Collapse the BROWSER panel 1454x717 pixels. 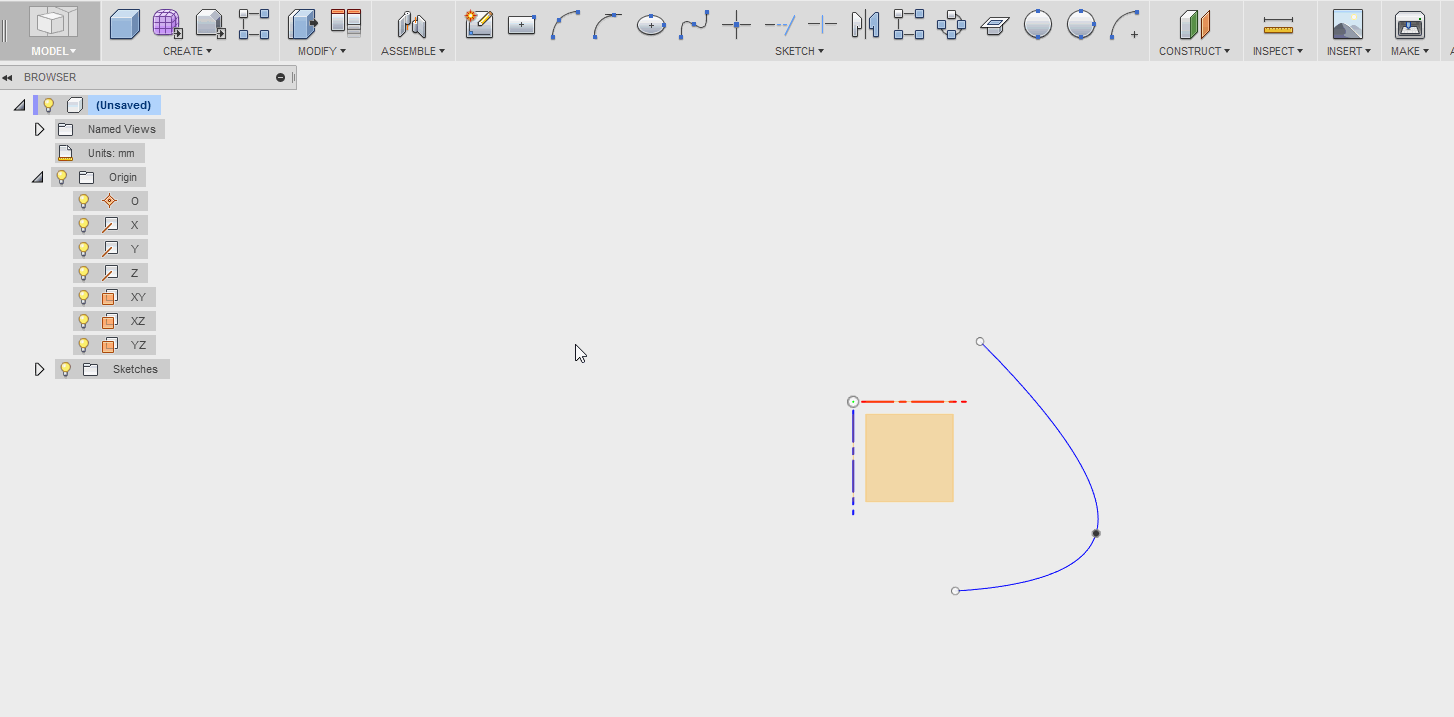coord(9,77)
